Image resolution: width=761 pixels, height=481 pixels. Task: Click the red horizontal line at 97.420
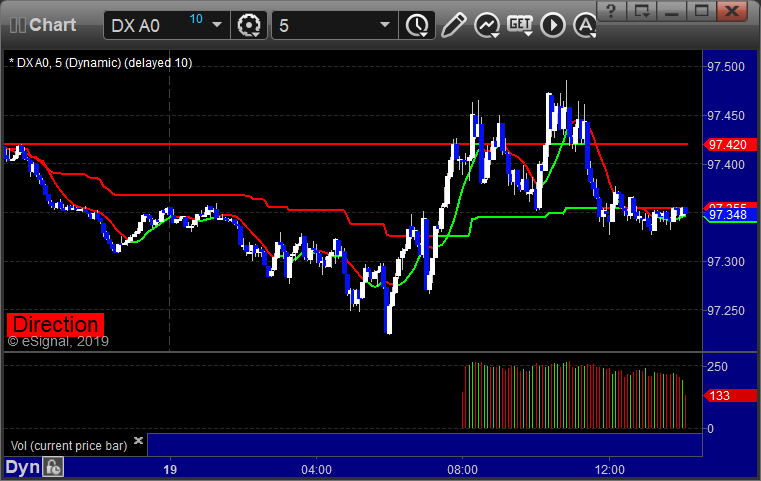click(346, 144)
